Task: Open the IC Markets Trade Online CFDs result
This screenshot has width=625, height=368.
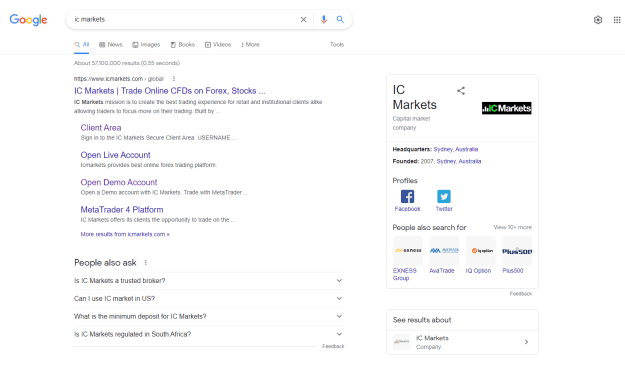Action: point(170,91)
